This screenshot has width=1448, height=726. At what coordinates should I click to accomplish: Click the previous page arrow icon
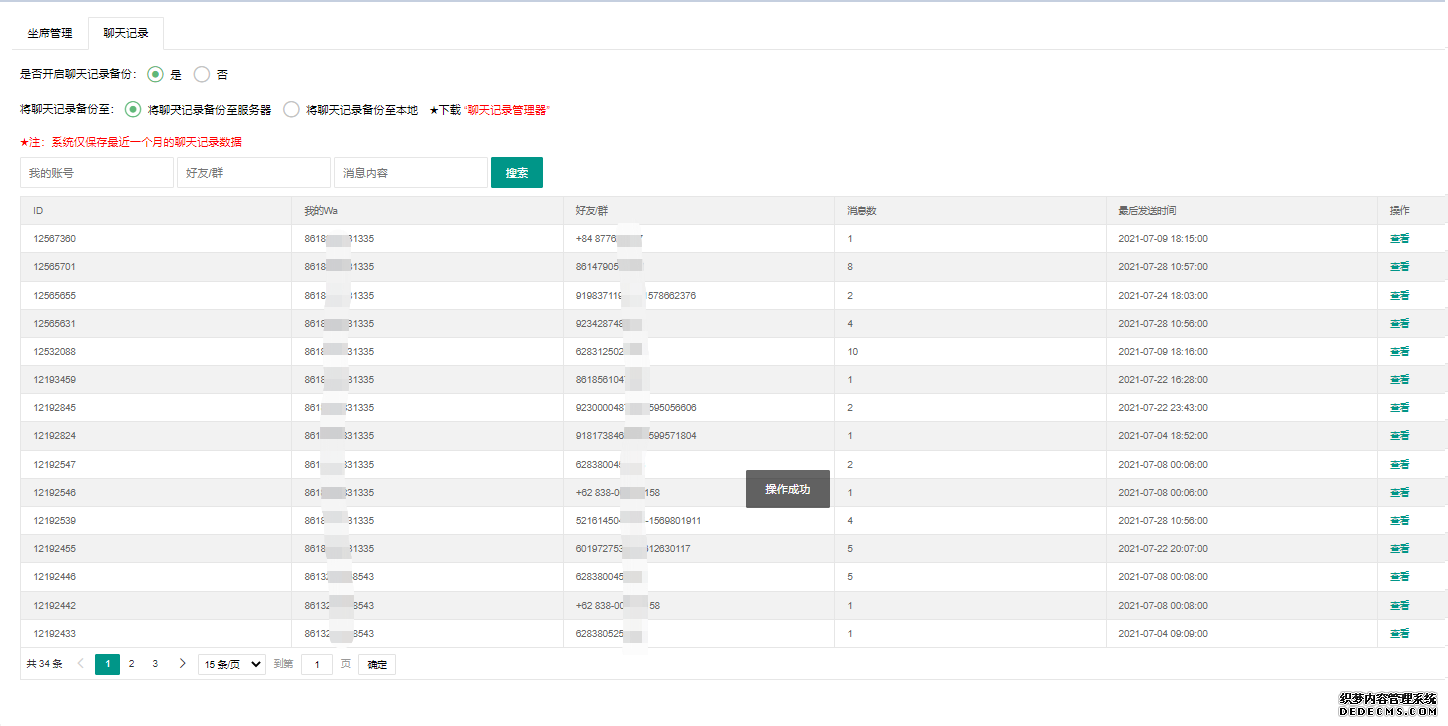(x=81, y=664)
